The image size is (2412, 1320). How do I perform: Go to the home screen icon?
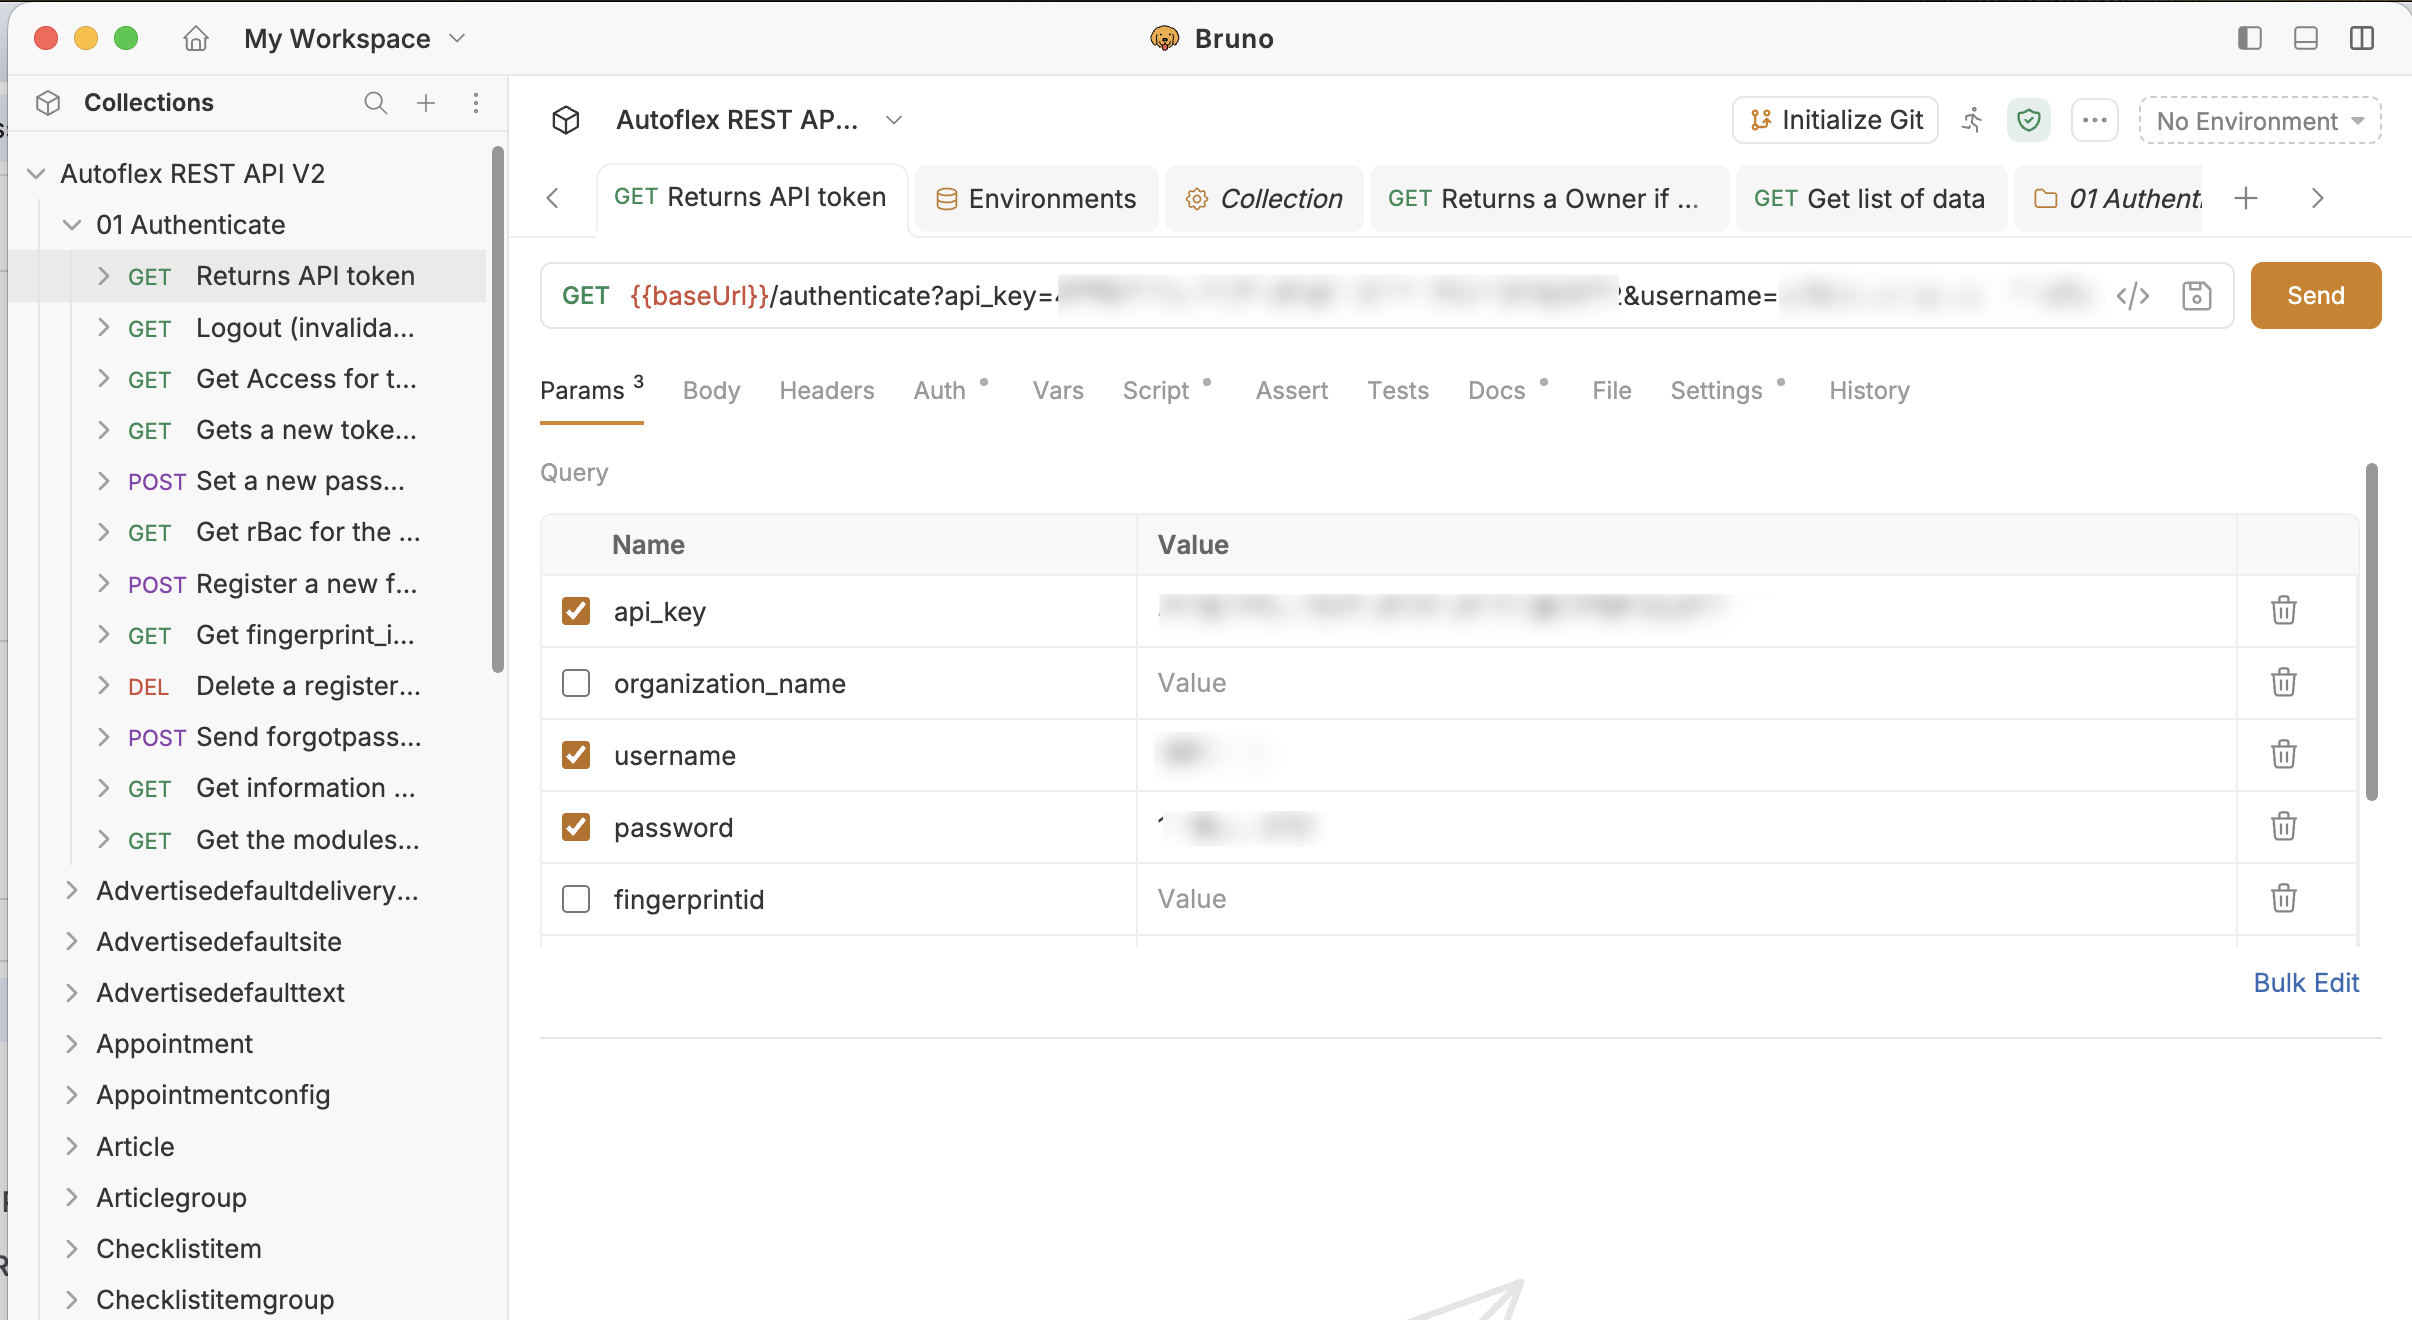(x=196, y=39)
